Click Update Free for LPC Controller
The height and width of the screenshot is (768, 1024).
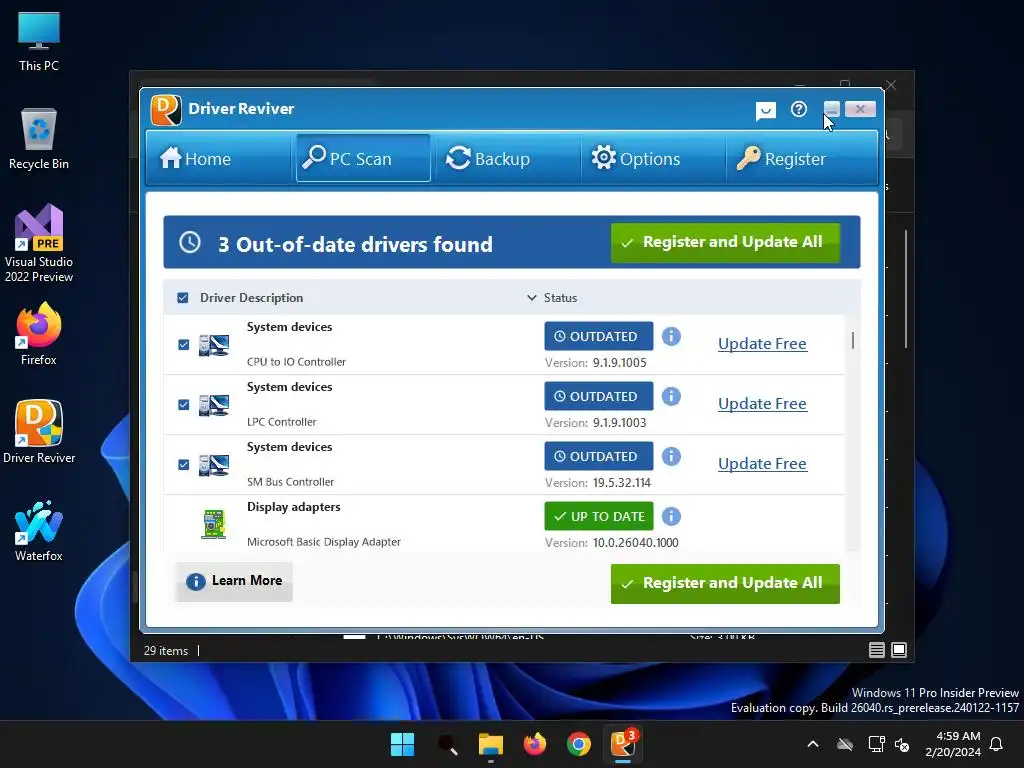pyautogui.click(x=762, y=404)
